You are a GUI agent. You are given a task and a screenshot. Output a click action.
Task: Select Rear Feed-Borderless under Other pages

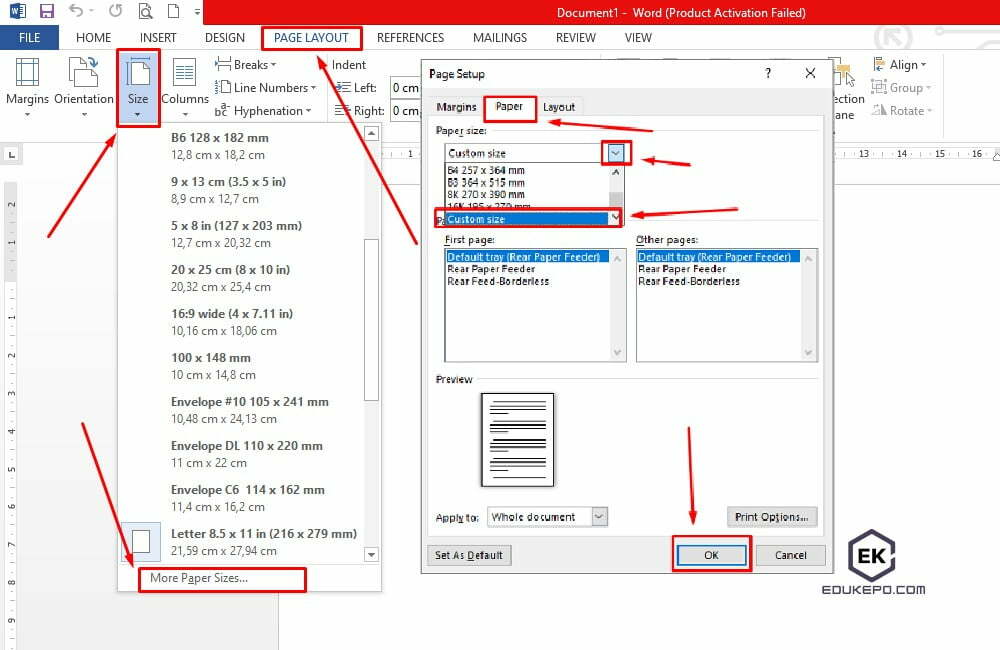[719, 281]
